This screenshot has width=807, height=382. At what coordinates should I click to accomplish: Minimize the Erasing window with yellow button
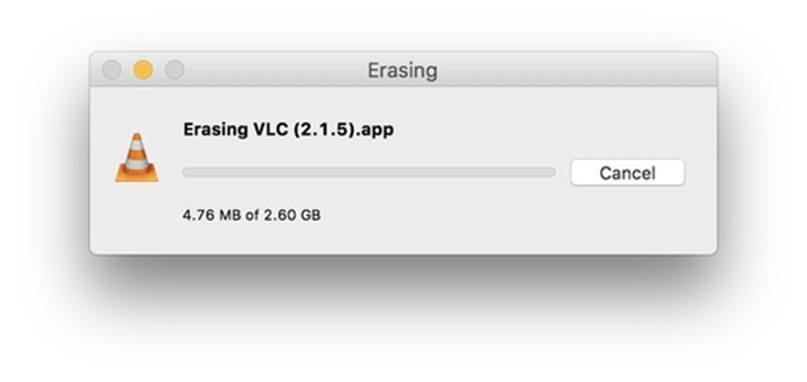point(143,70)
